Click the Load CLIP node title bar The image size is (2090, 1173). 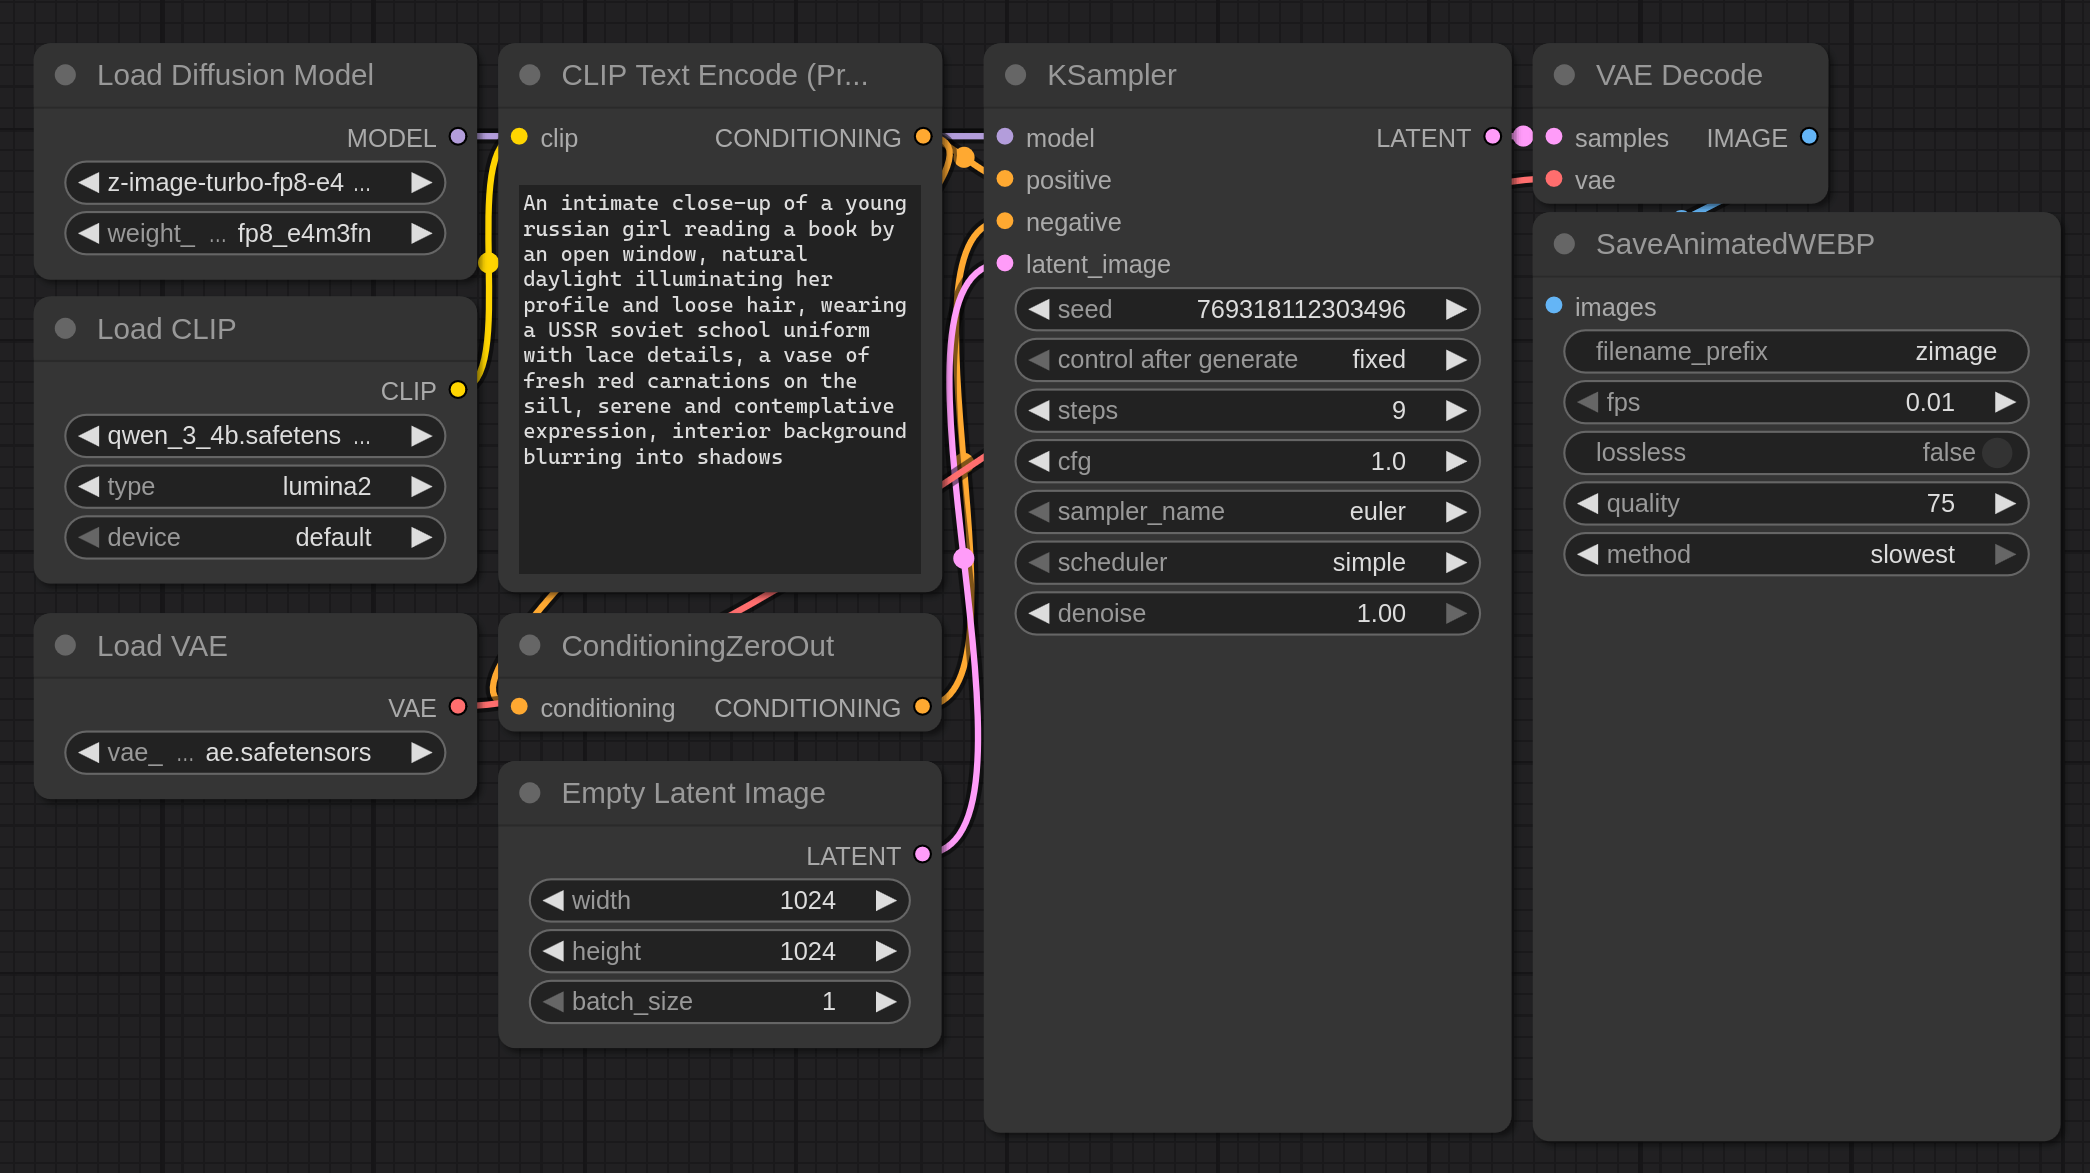pos(166,329)
